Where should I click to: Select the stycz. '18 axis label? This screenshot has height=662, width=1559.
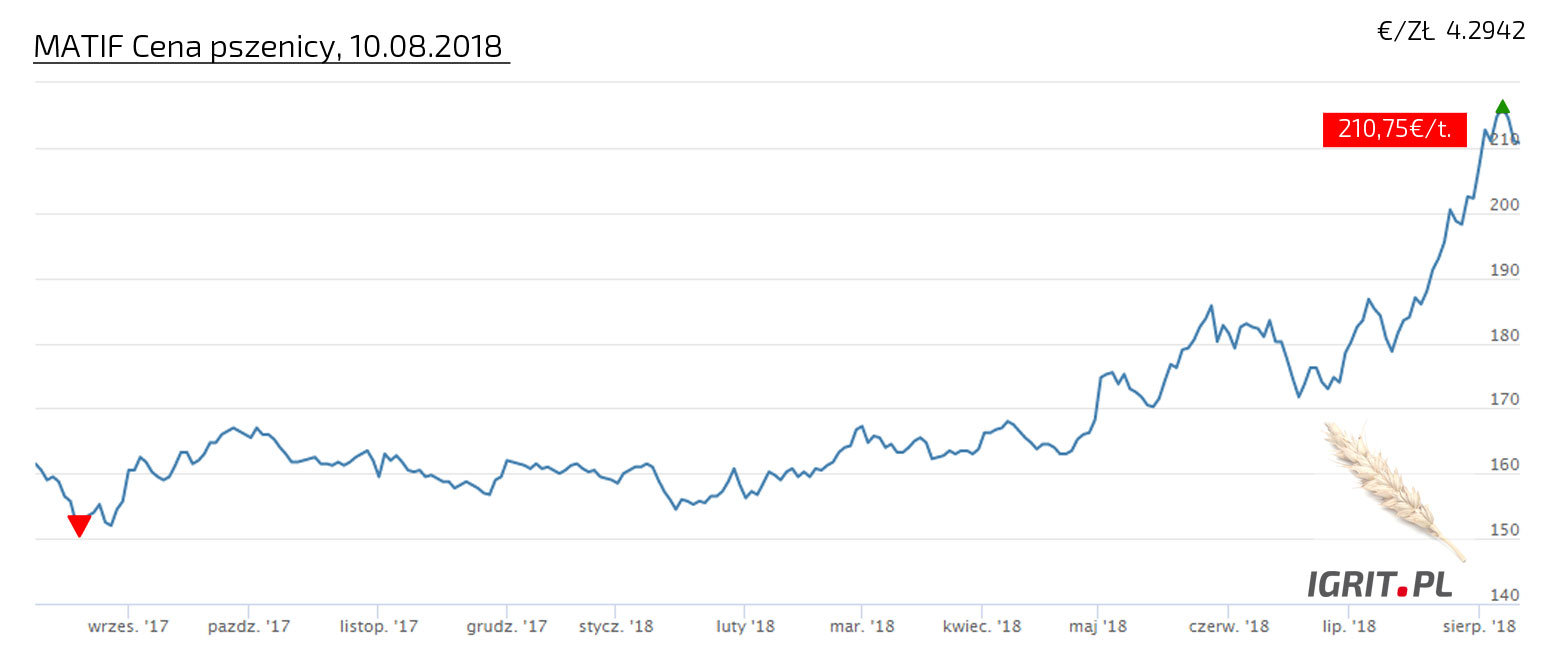[616, 627]
